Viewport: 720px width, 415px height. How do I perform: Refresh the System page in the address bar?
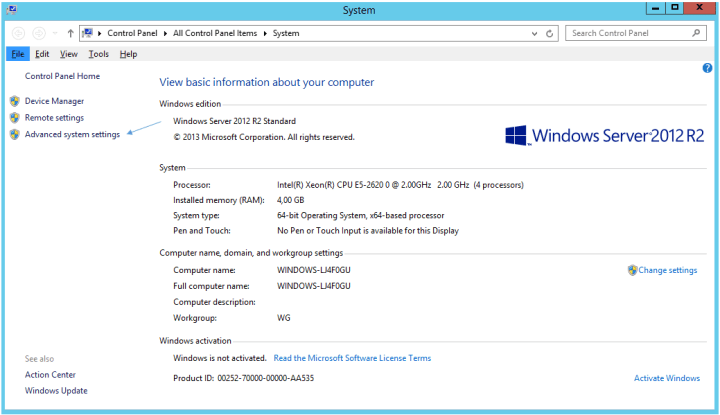click(550, 33)
